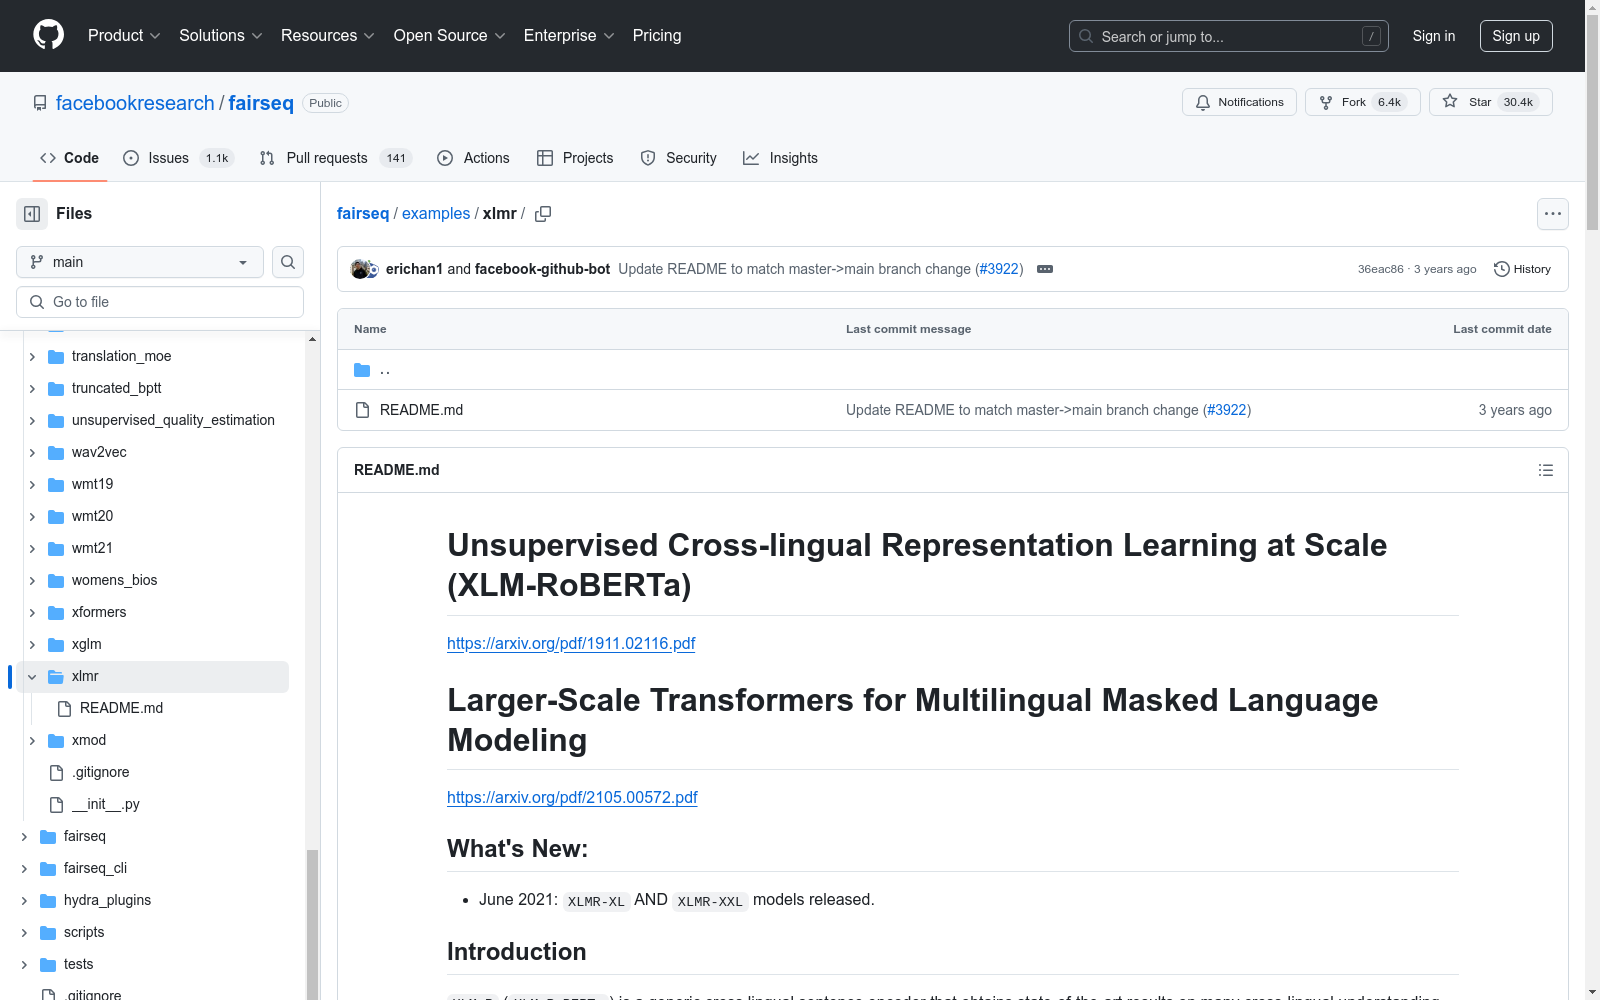Screen dimensions: 1600x1000
Task: Select __init__.py in the file tree
Action: [105, 804]
